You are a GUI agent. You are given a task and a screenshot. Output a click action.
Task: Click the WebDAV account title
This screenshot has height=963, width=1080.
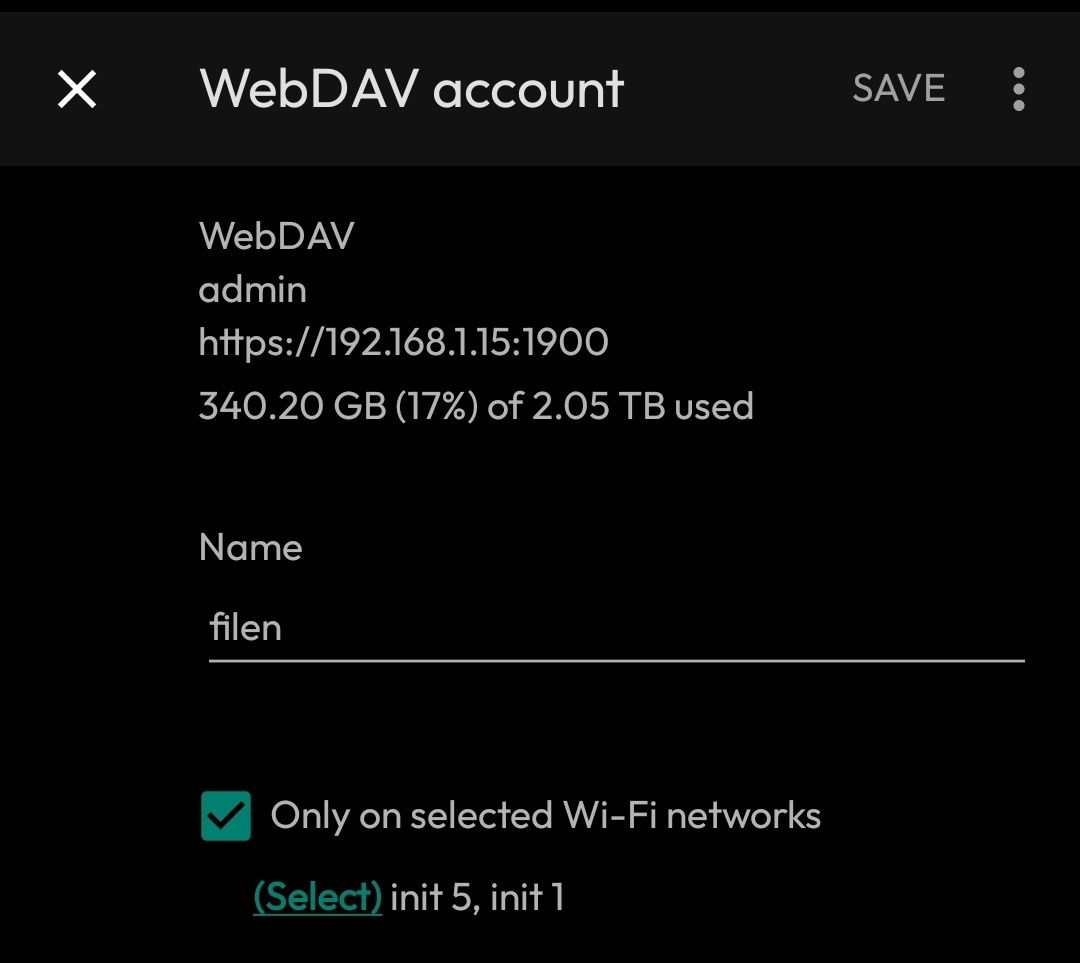[412, 89]
